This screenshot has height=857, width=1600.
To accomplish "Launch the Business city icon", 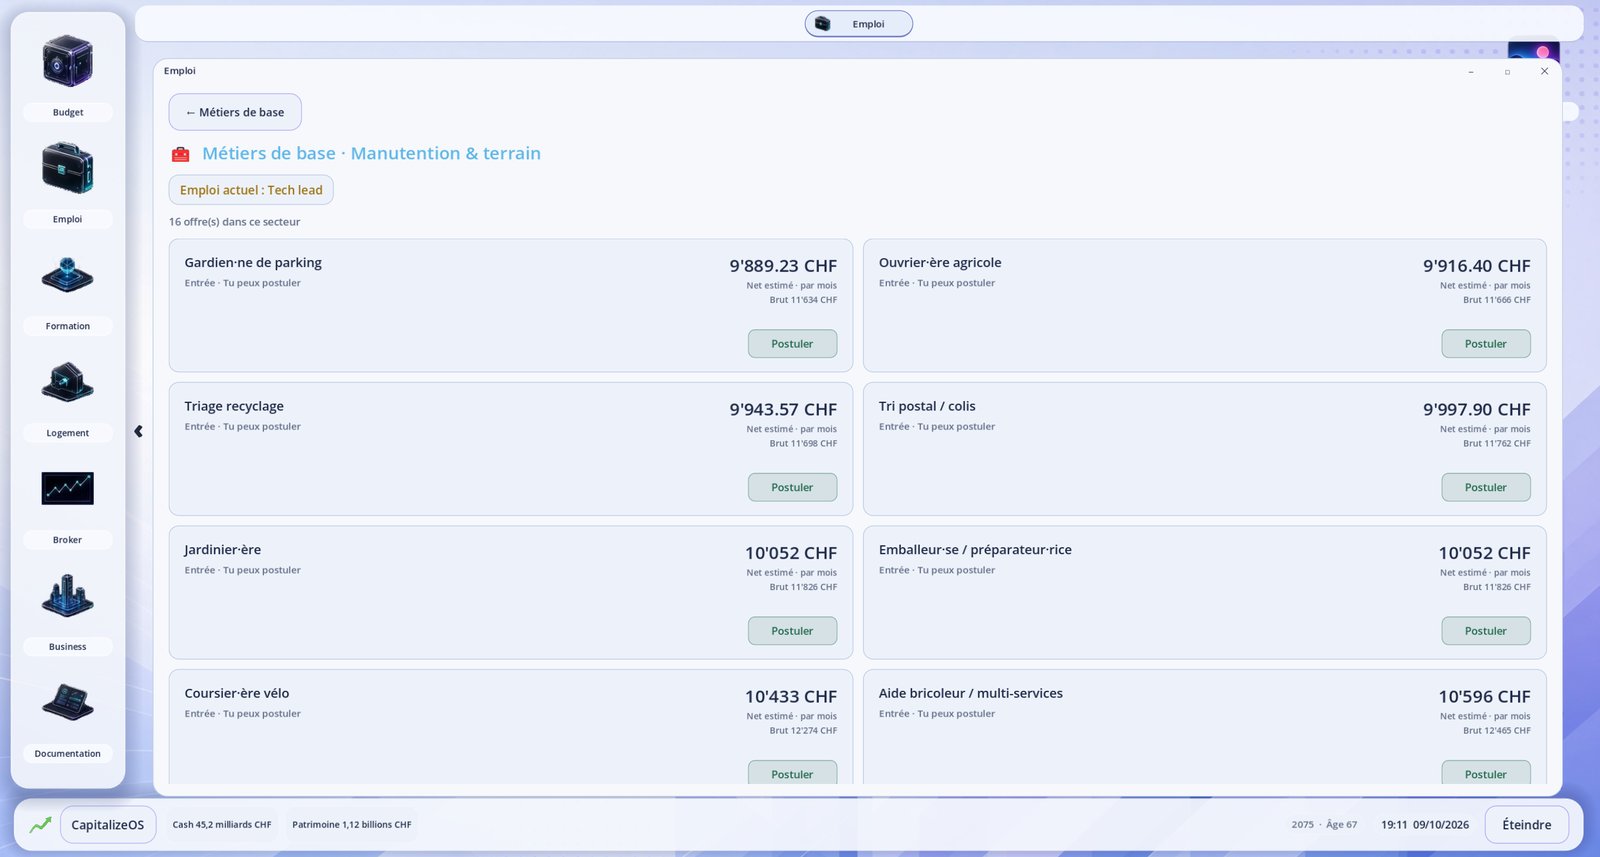I will coord(67,595).
